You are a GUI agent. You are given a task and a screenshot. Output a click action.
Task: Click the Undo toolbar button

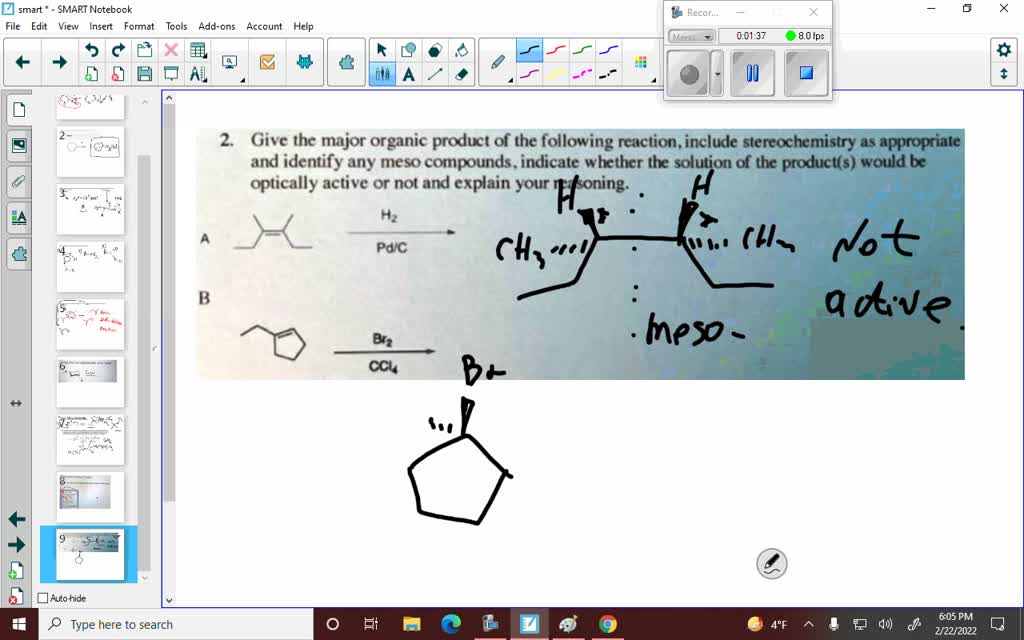[93, 48]
